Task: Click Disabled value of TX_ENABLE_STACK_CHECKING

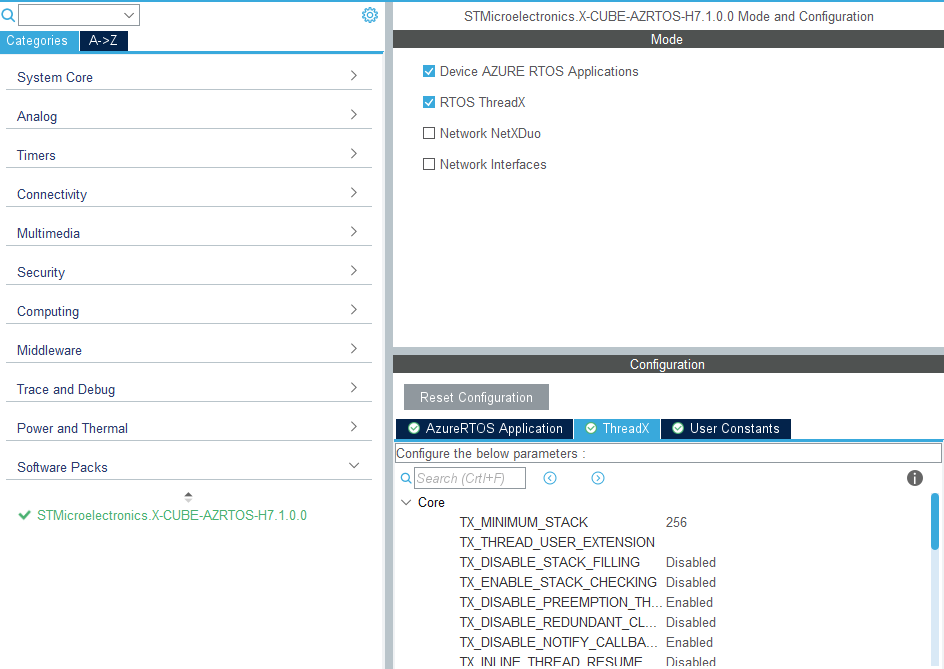Action: (x=691, y=582)
